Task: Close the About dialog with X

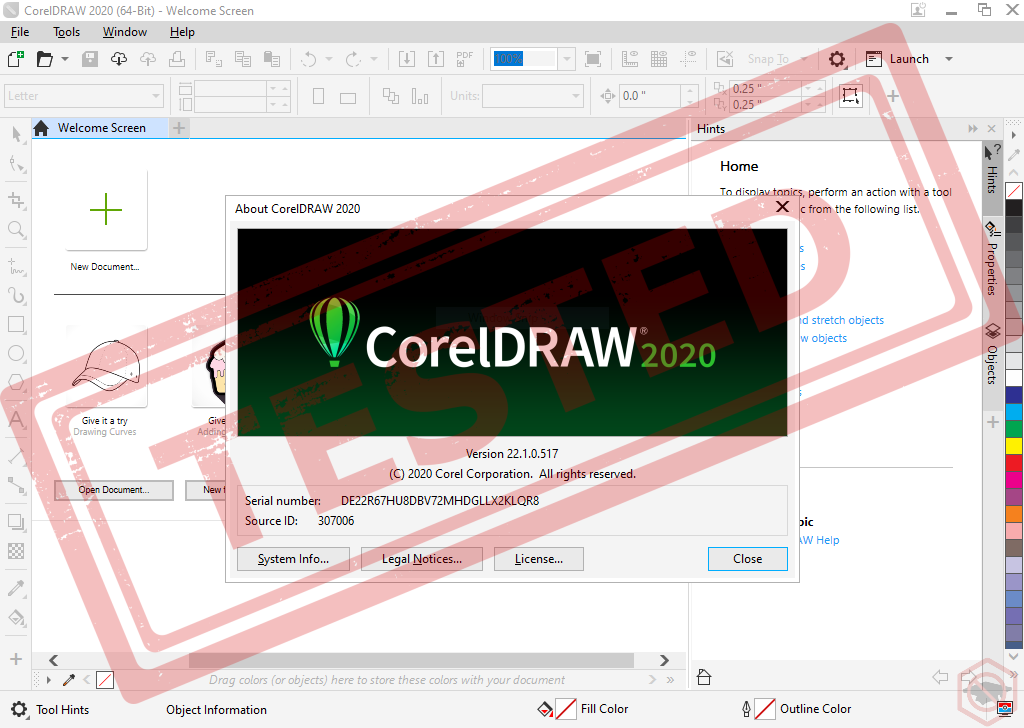Action: pyautogui.click(x=782, y=208)
